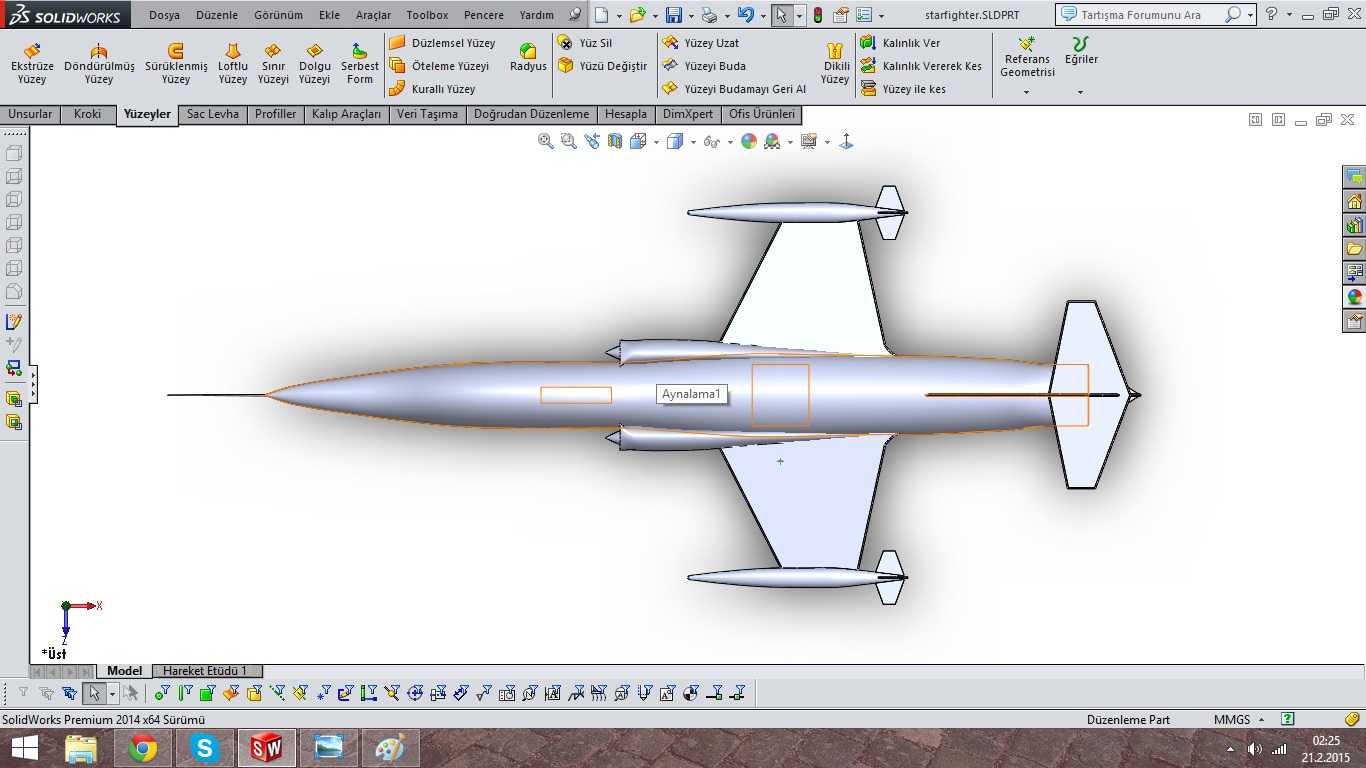The width and height of the screenshot is (1366, 768).
Task: Expand the Display Style dropdown arrow
Action: tap(693, 143)
